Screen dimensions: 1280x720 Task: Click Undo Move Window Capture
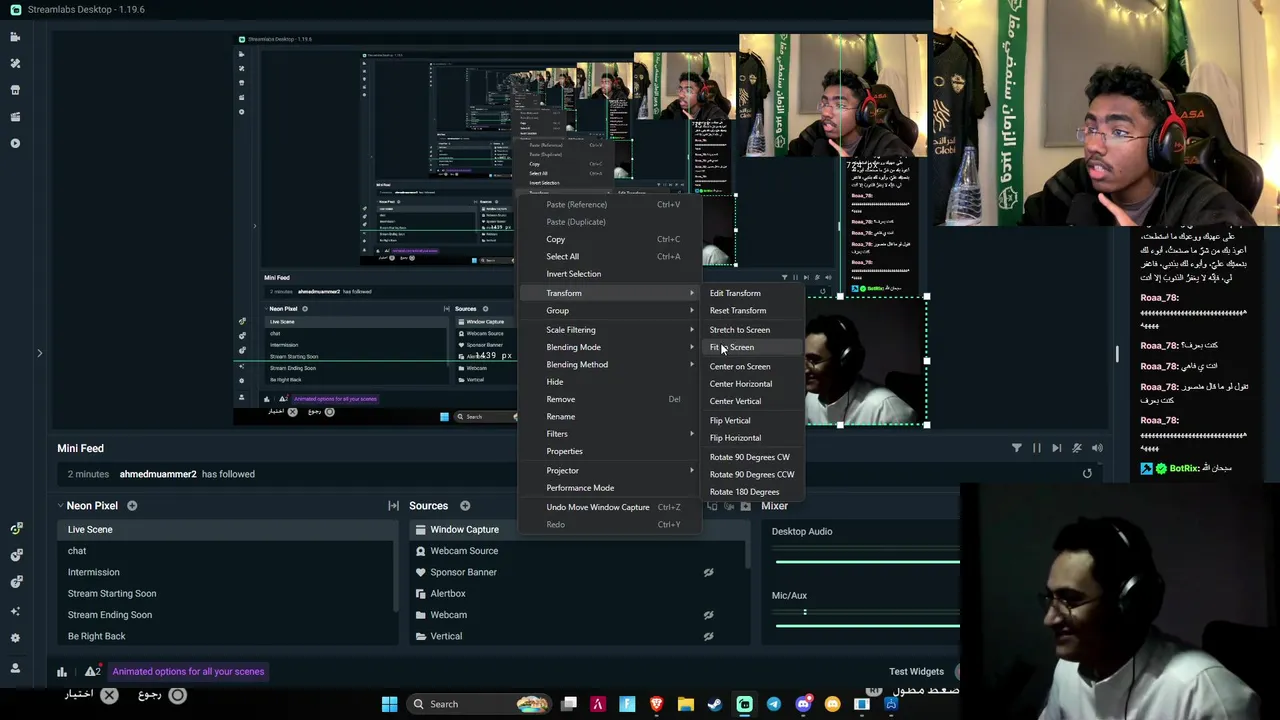pos(610,507)
